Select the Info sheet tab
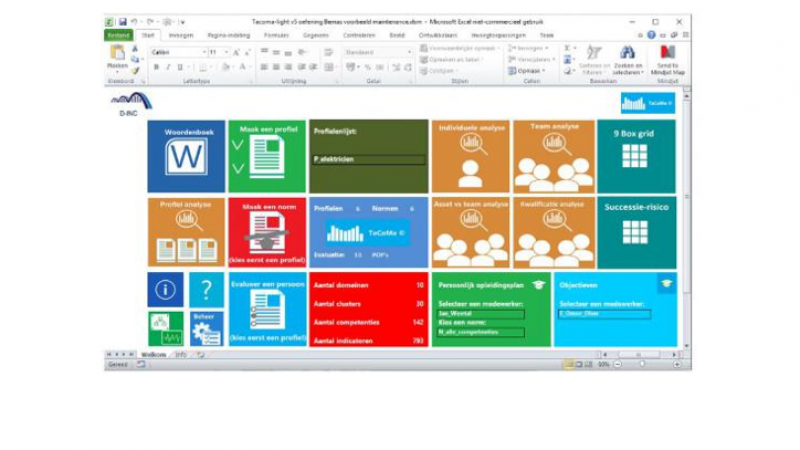The image size is (800, 450). coord(181,354)
